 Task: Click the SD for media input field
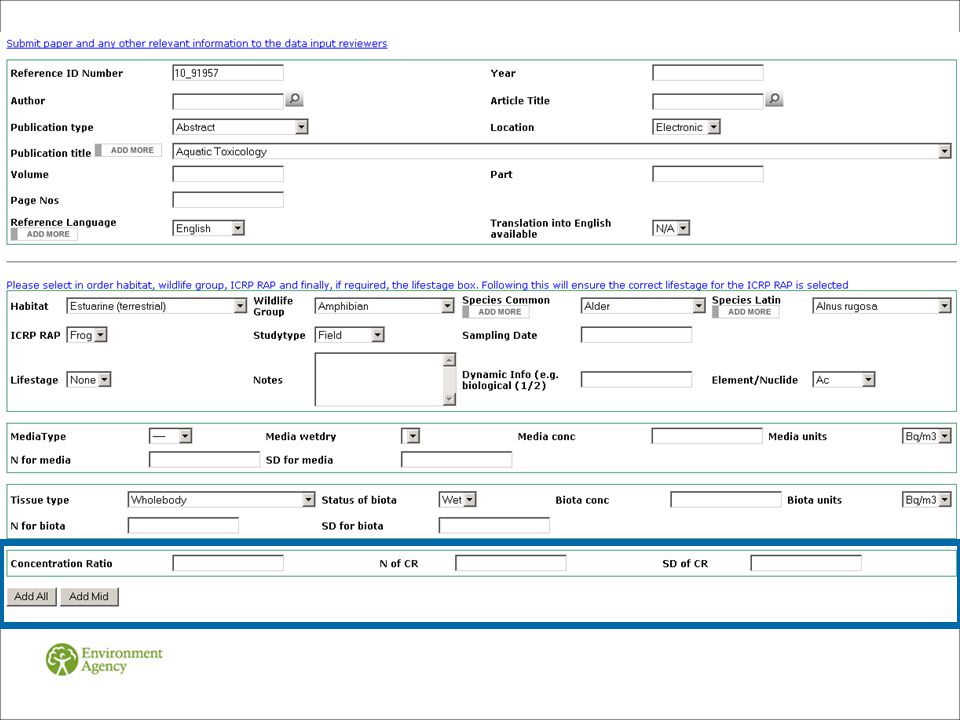[457, 460]
